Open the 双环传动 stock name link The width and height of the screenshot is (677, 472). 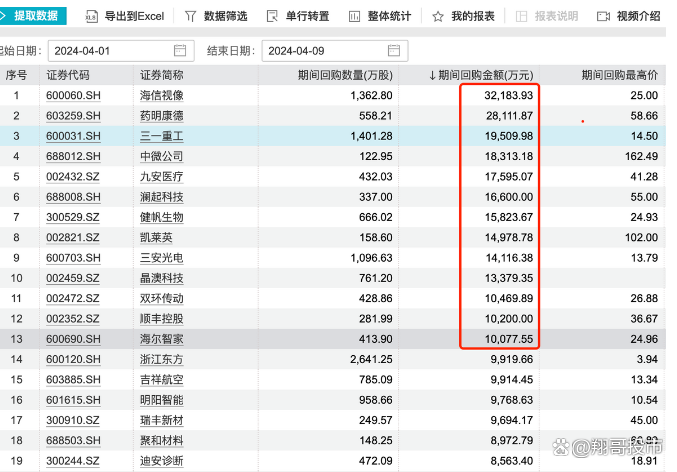coord(161,298)
